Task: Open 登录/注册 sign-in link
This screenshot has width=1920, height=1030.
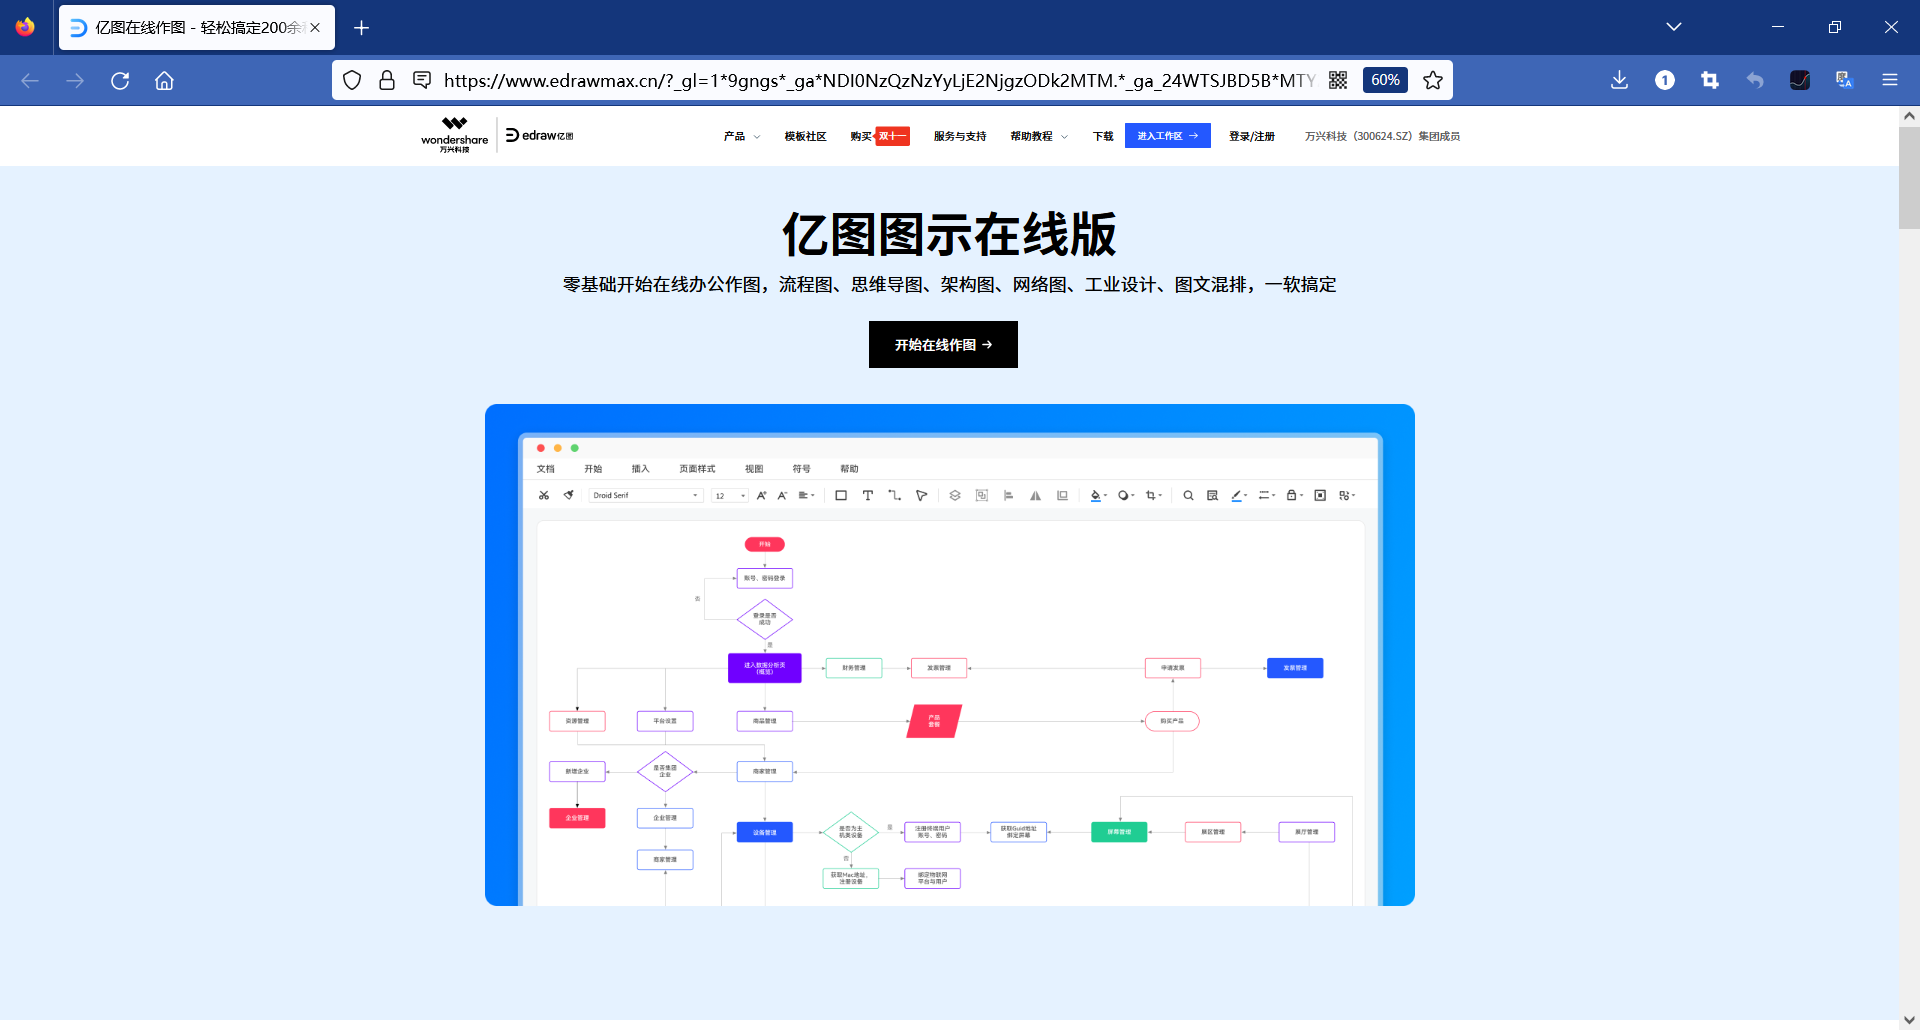Action: 1252,136
